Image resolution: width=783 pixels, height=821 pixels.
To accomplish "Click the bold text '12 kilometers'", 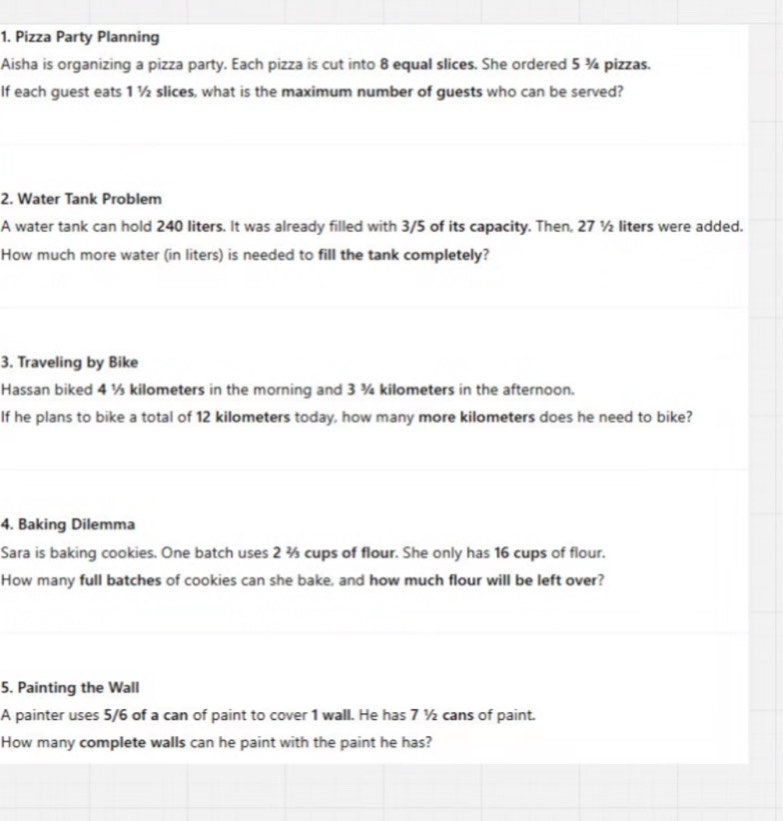I will pyautogui.click(x=243, y=417).
